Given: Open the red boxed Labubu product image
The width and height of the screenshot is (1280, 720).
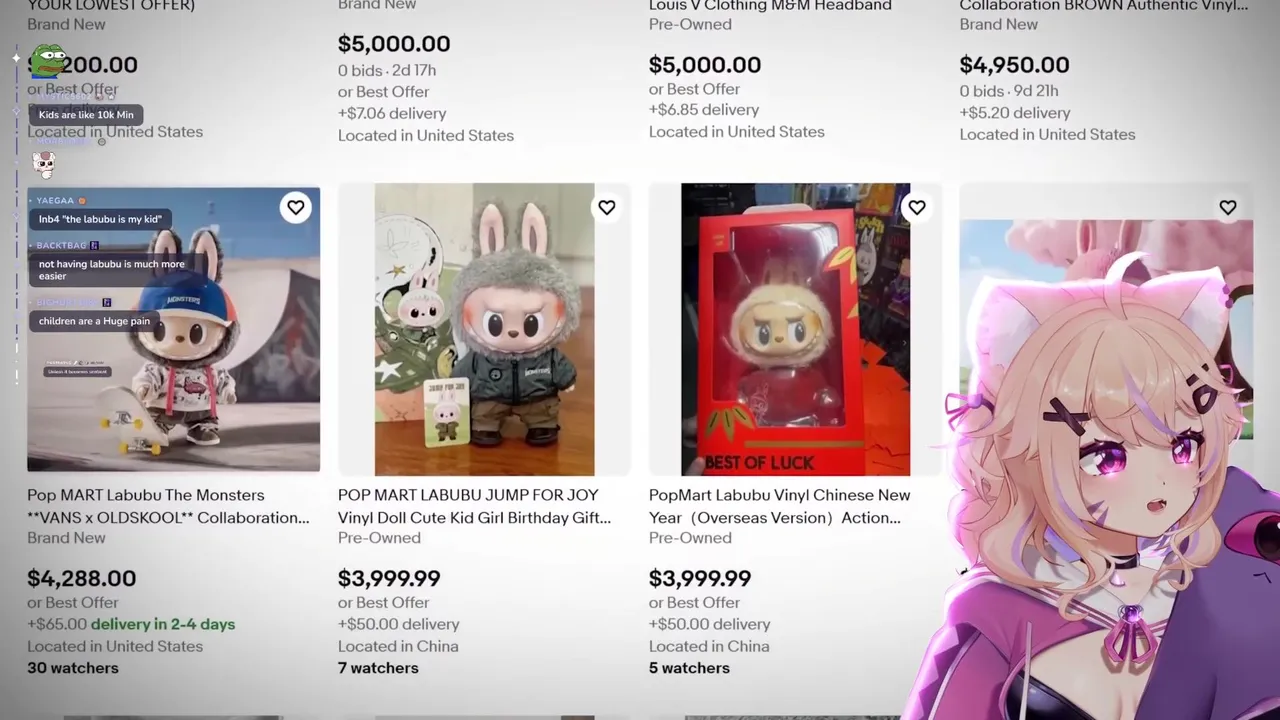Looking at the screenshot, I should [x=795, y=329].
